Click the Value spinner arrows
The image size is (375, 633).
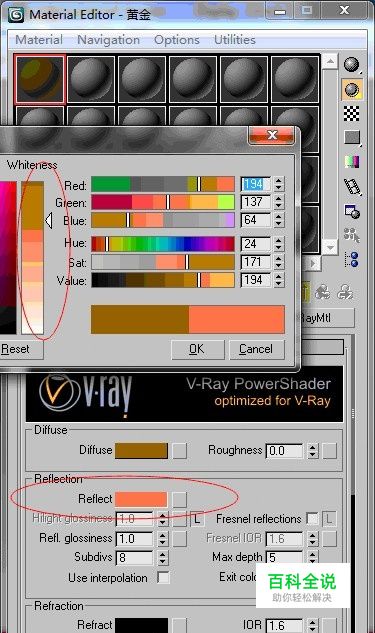pyautogui.click(x=279, y=280)
